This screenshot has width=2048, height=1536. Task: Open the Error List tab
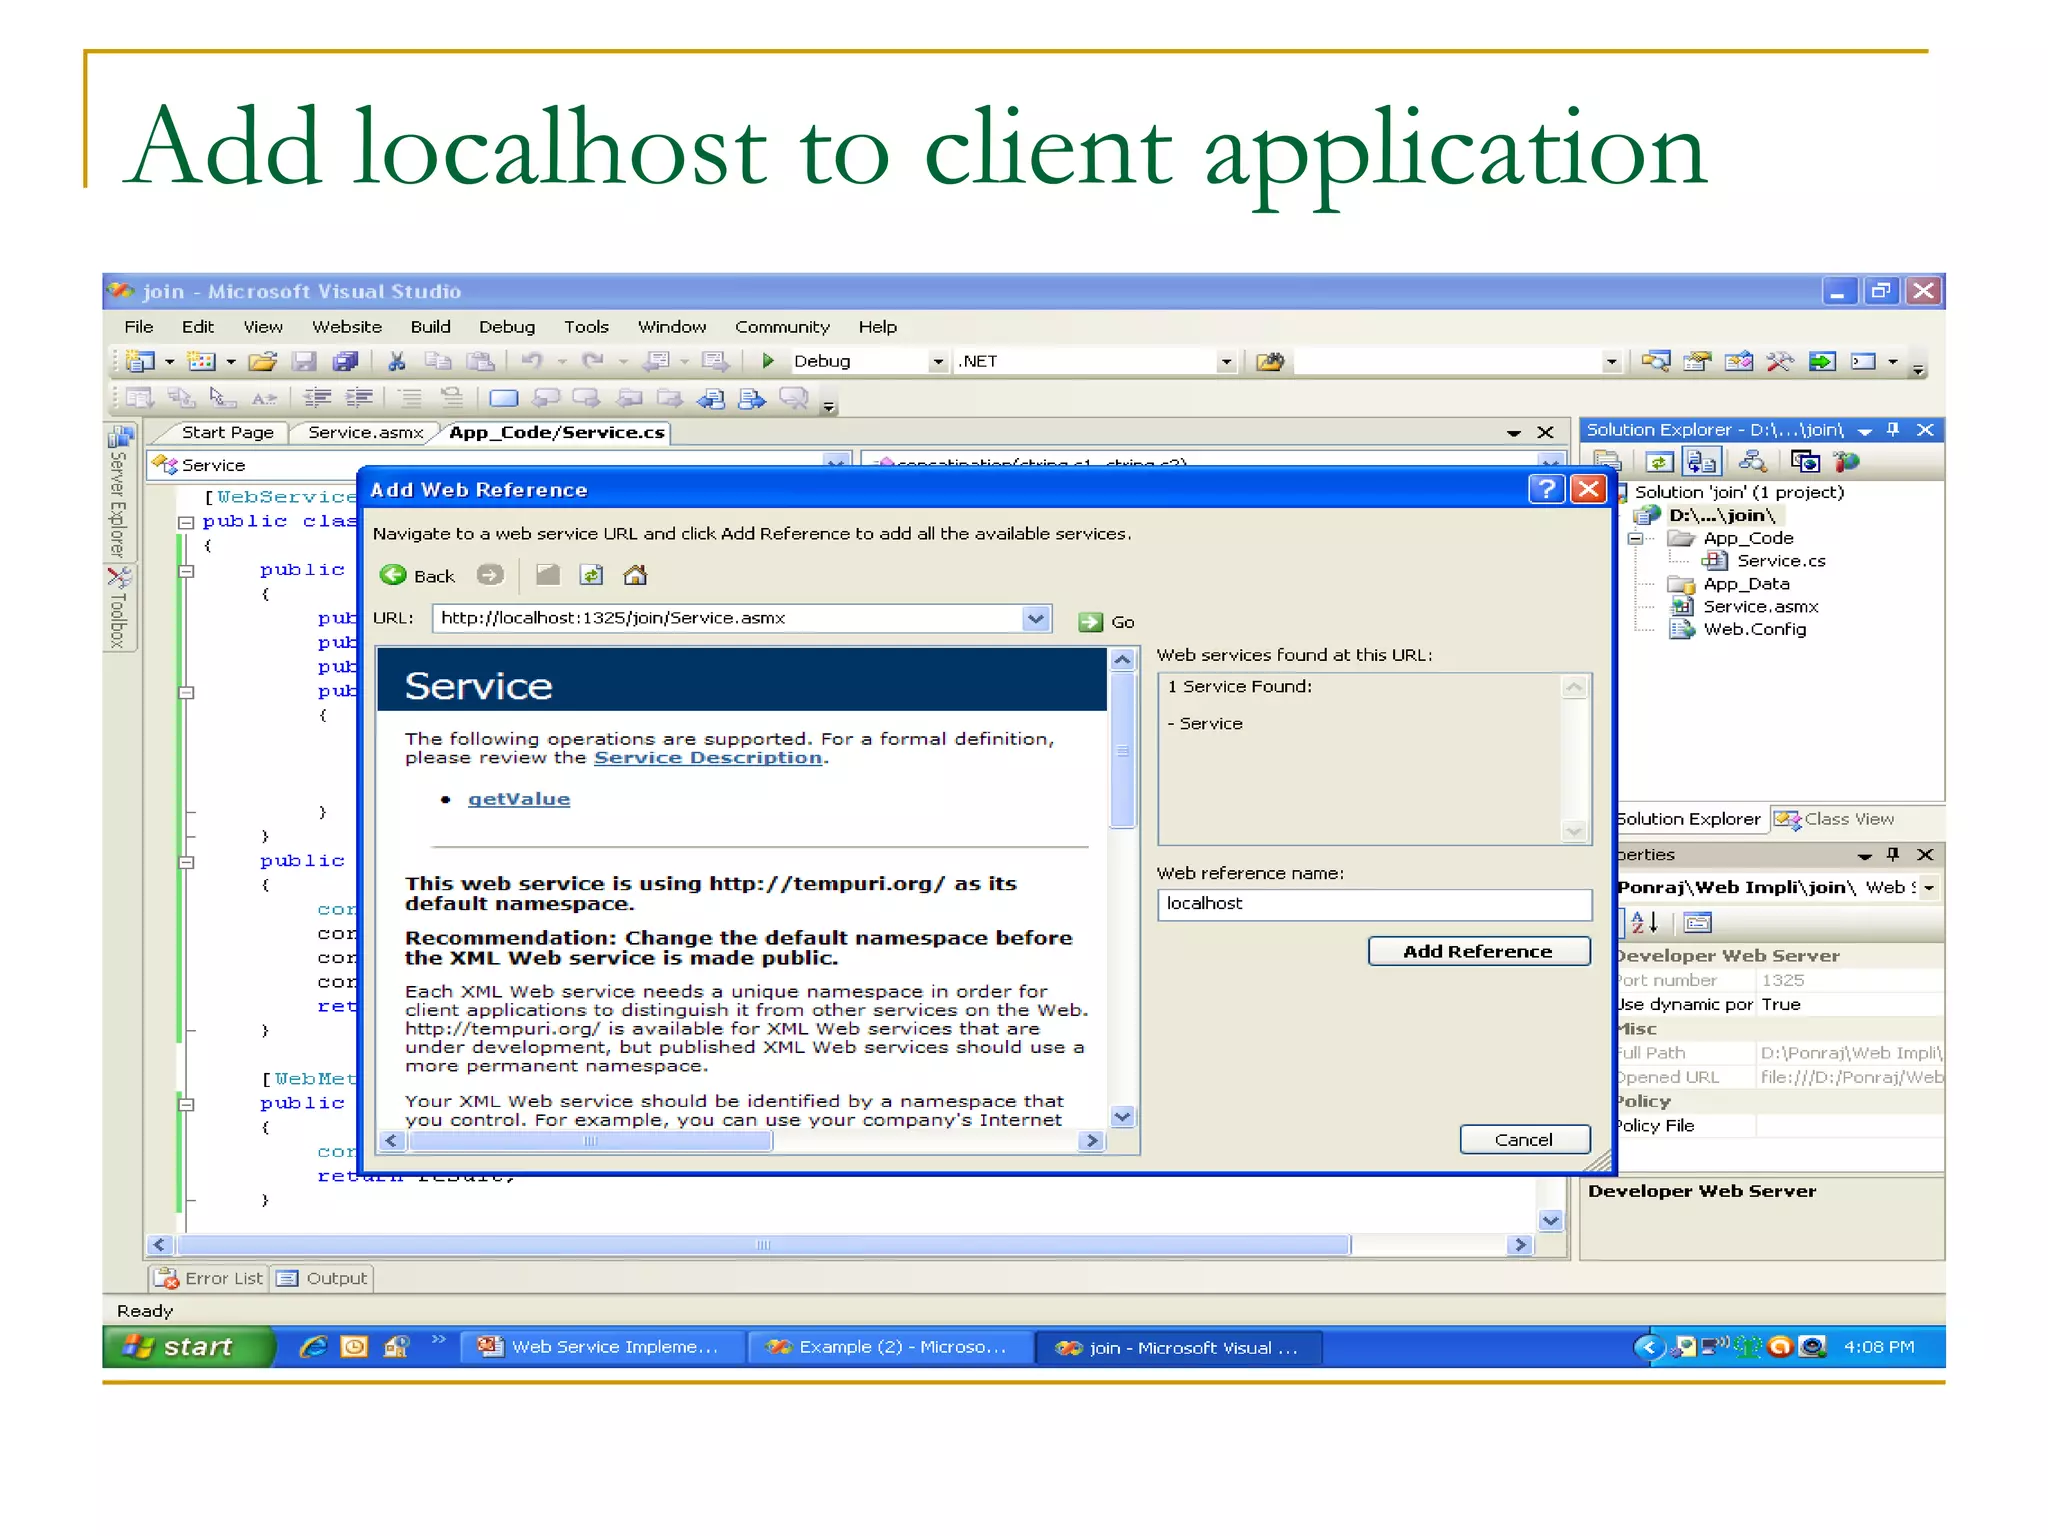209,1278
